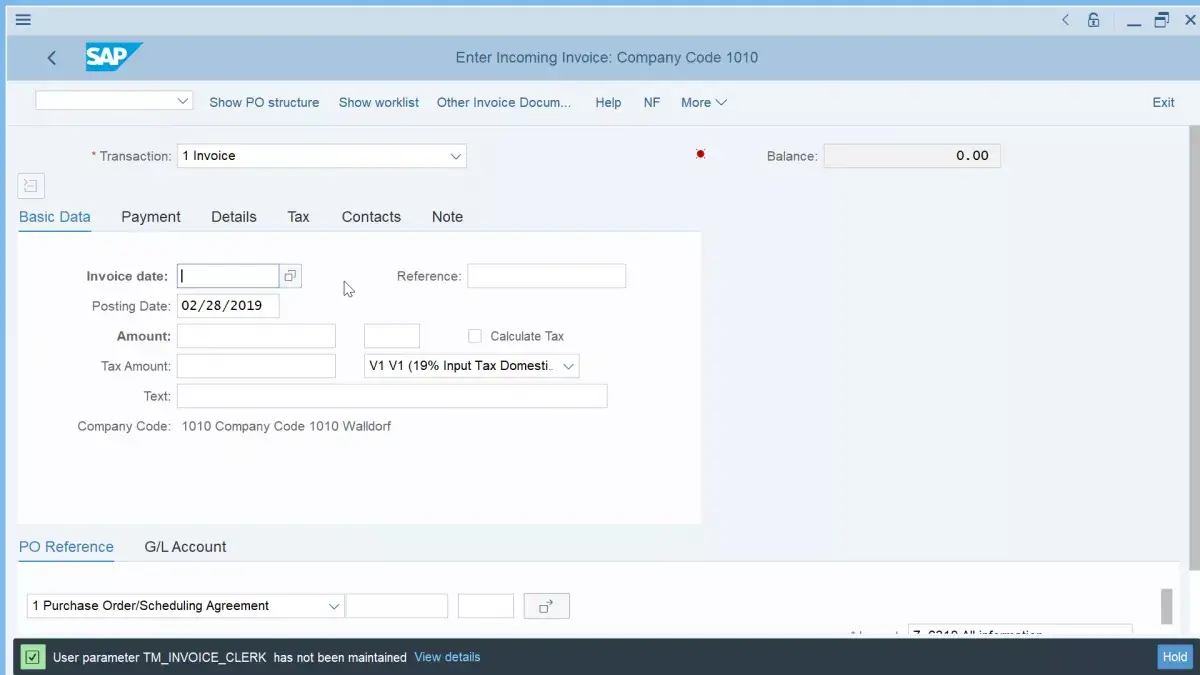
Task: Click the icon button next to purchase order fields
Action: 547,606
